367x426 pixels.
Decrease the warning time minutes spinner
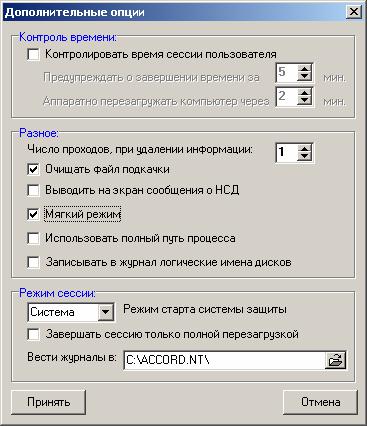(x=304, y=76)
